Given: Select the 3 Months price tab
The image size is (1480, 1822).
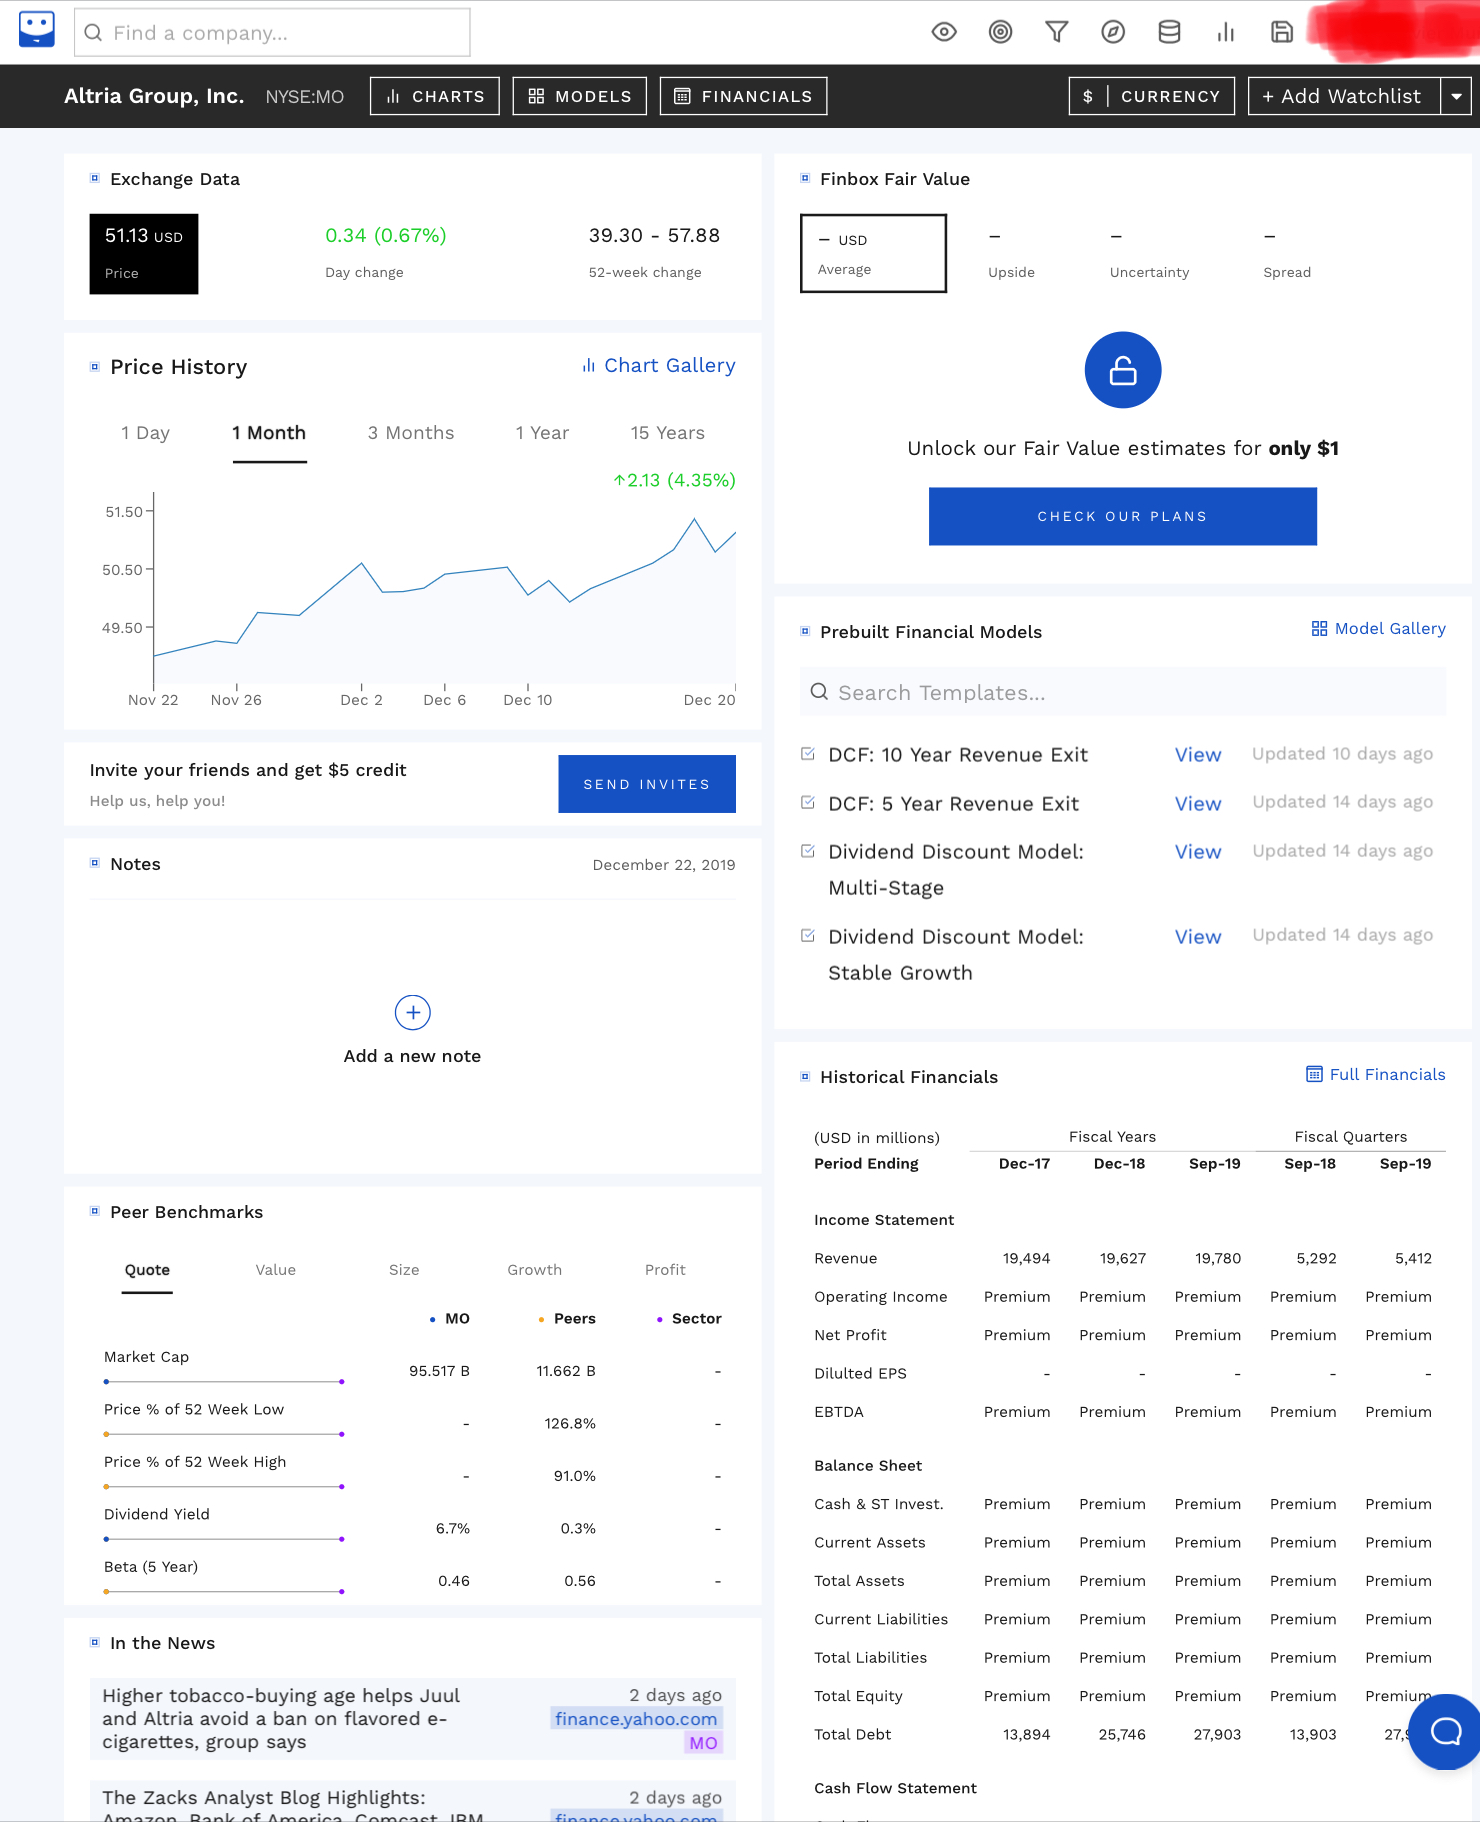Looking at the screenshot, I should click(x=411, y=433).
